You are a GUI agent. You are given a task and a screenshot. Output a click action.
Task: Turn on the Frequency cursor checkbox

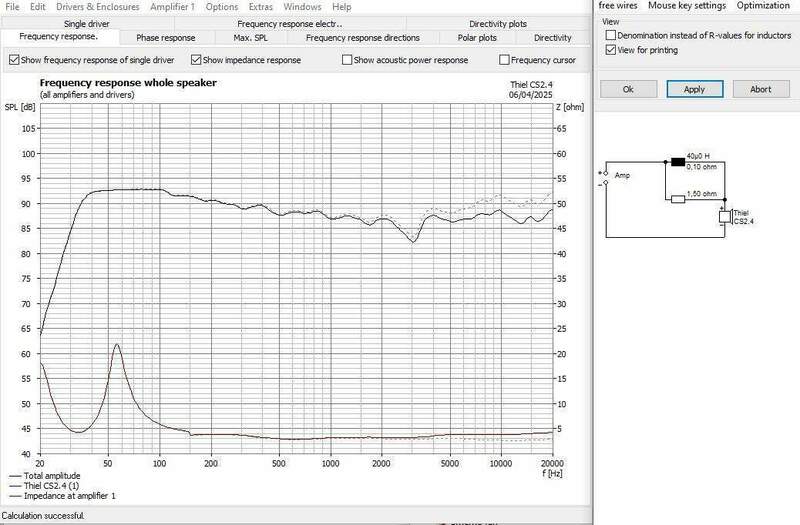point(504,60)
